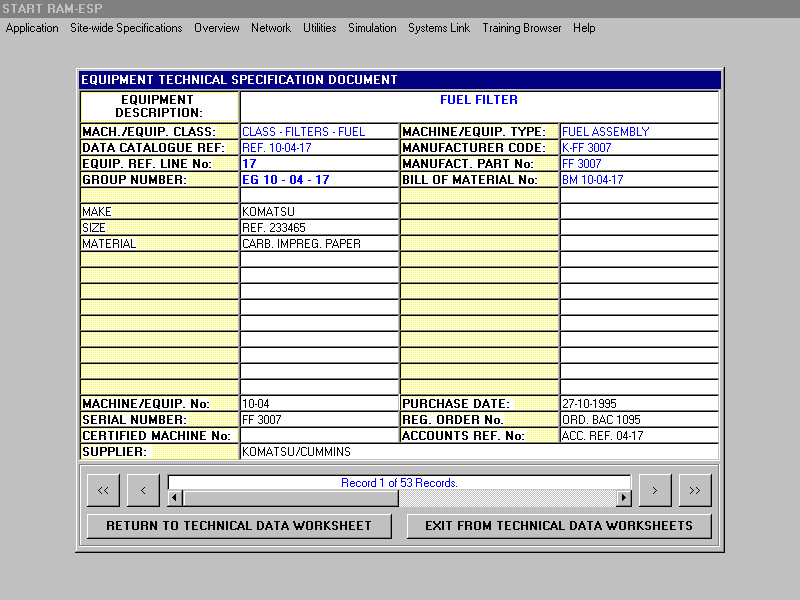Select the FUEL FILTER equipment description field
The image size is (800, 600).
(479, 107)
